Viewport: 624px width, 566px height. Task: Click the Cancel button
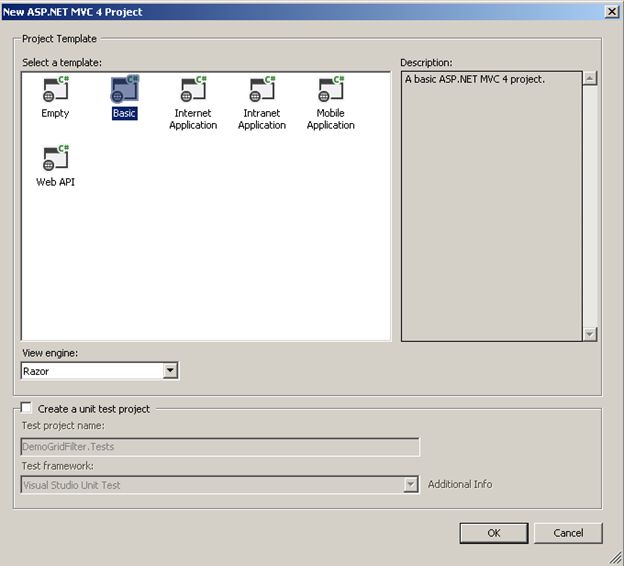[x=568, y=533]
